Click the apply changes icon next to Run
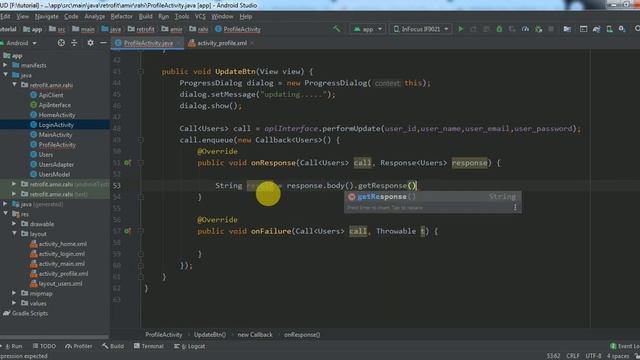 click(x=473, y=29)
